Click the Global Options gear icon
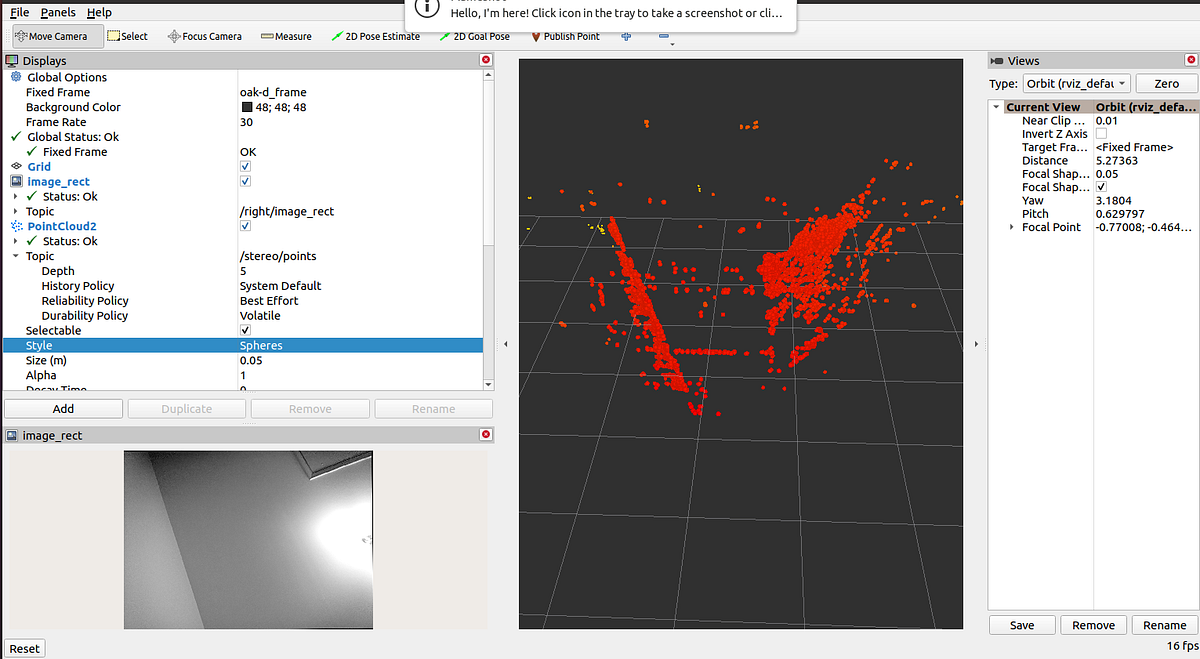Screen dimensions: 1200x659 16,77
